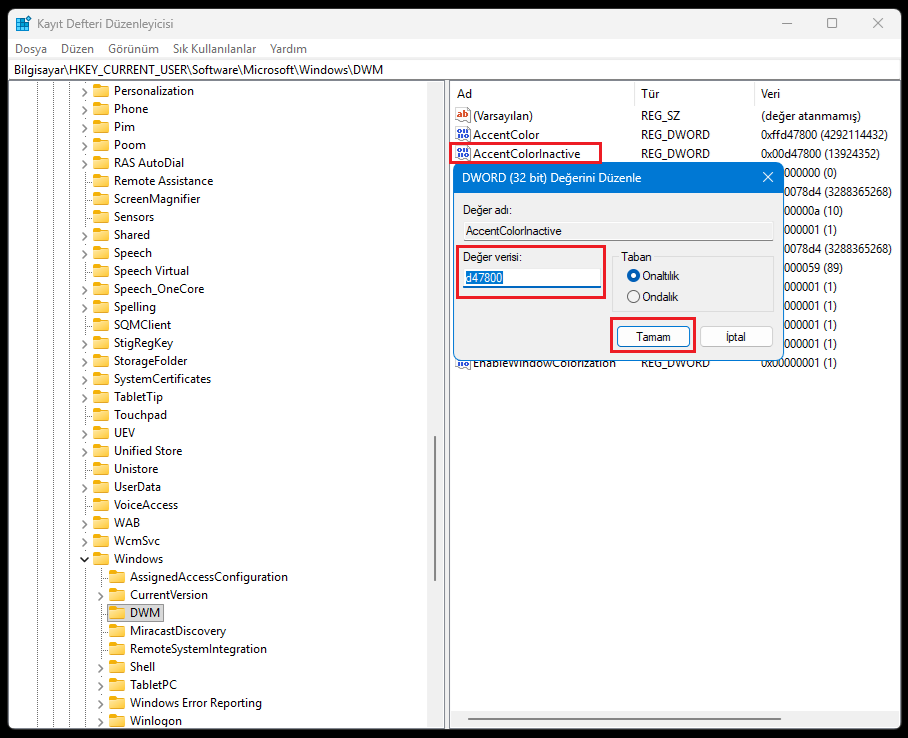Select the Remote Assistance folder icon
Viewport: 908px width, 738px height.
(101, 181)
